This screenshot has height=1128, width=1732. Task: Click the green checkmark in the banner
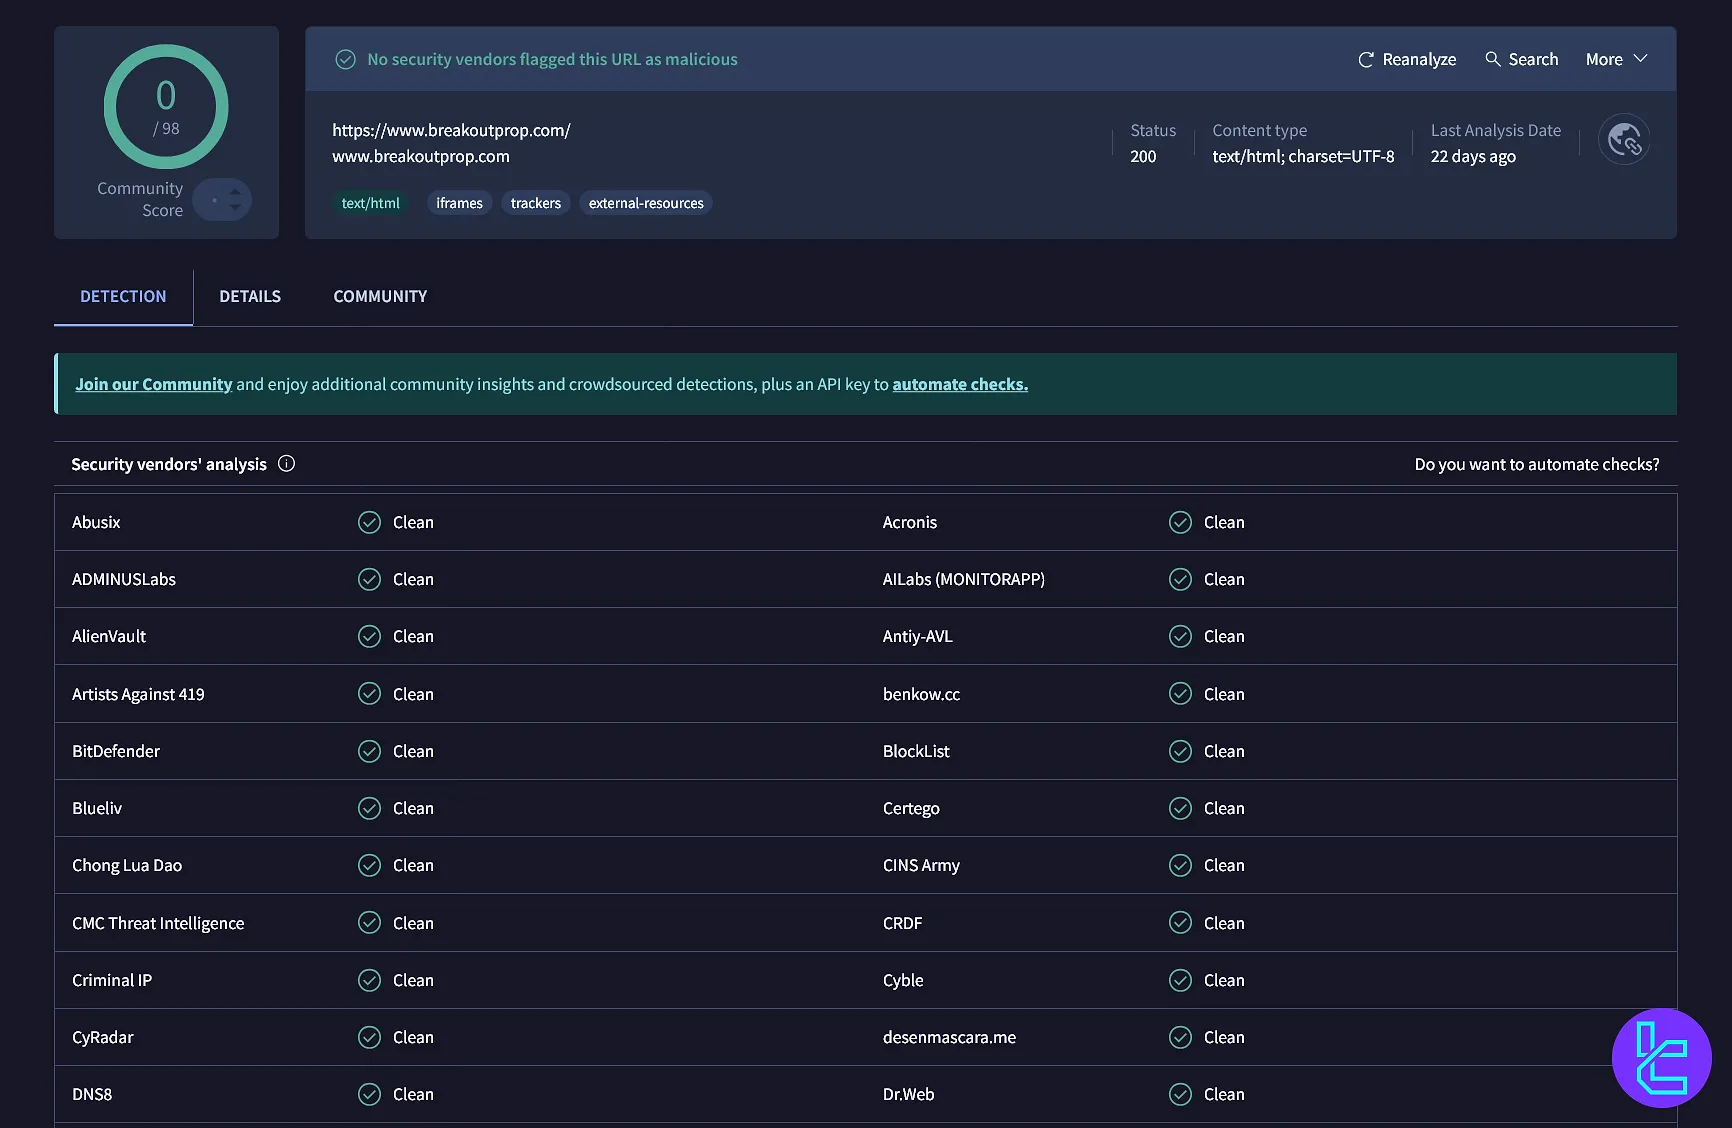(x=345, y=59)
